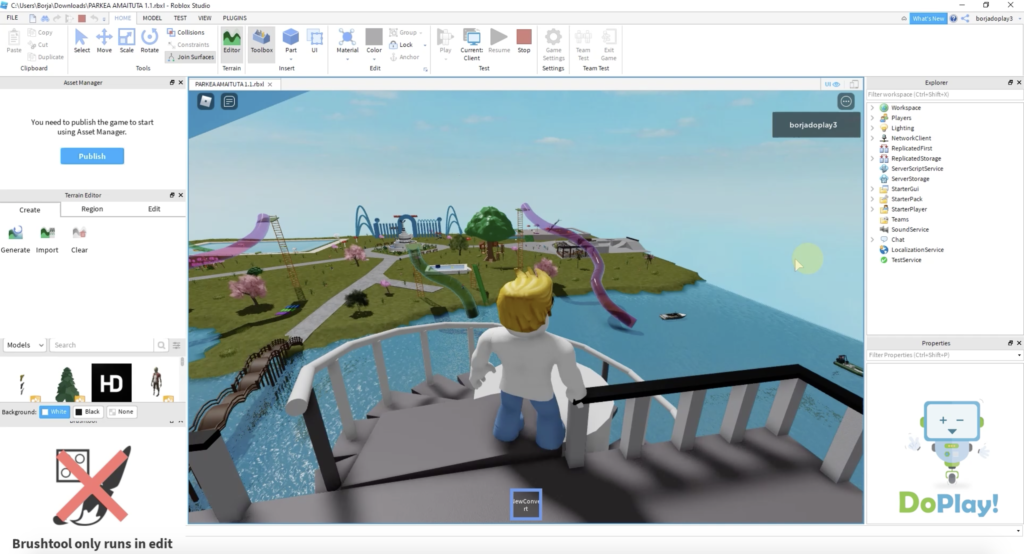Viewport: 1024px width, 554px height.
Task: Toggle Collisions option
Action: click(x=185, y=32)
